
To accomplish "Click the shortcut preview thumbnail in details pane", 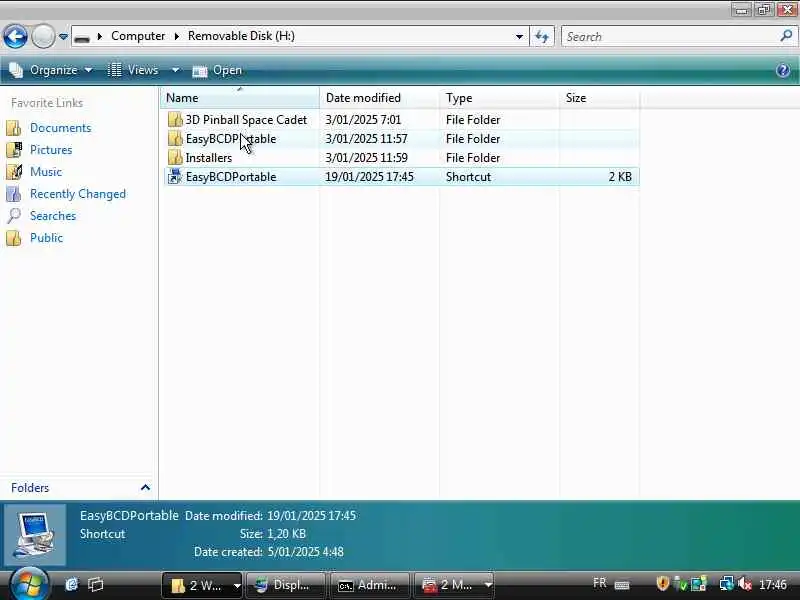I will pyautogui.click(x=35, y=534).
